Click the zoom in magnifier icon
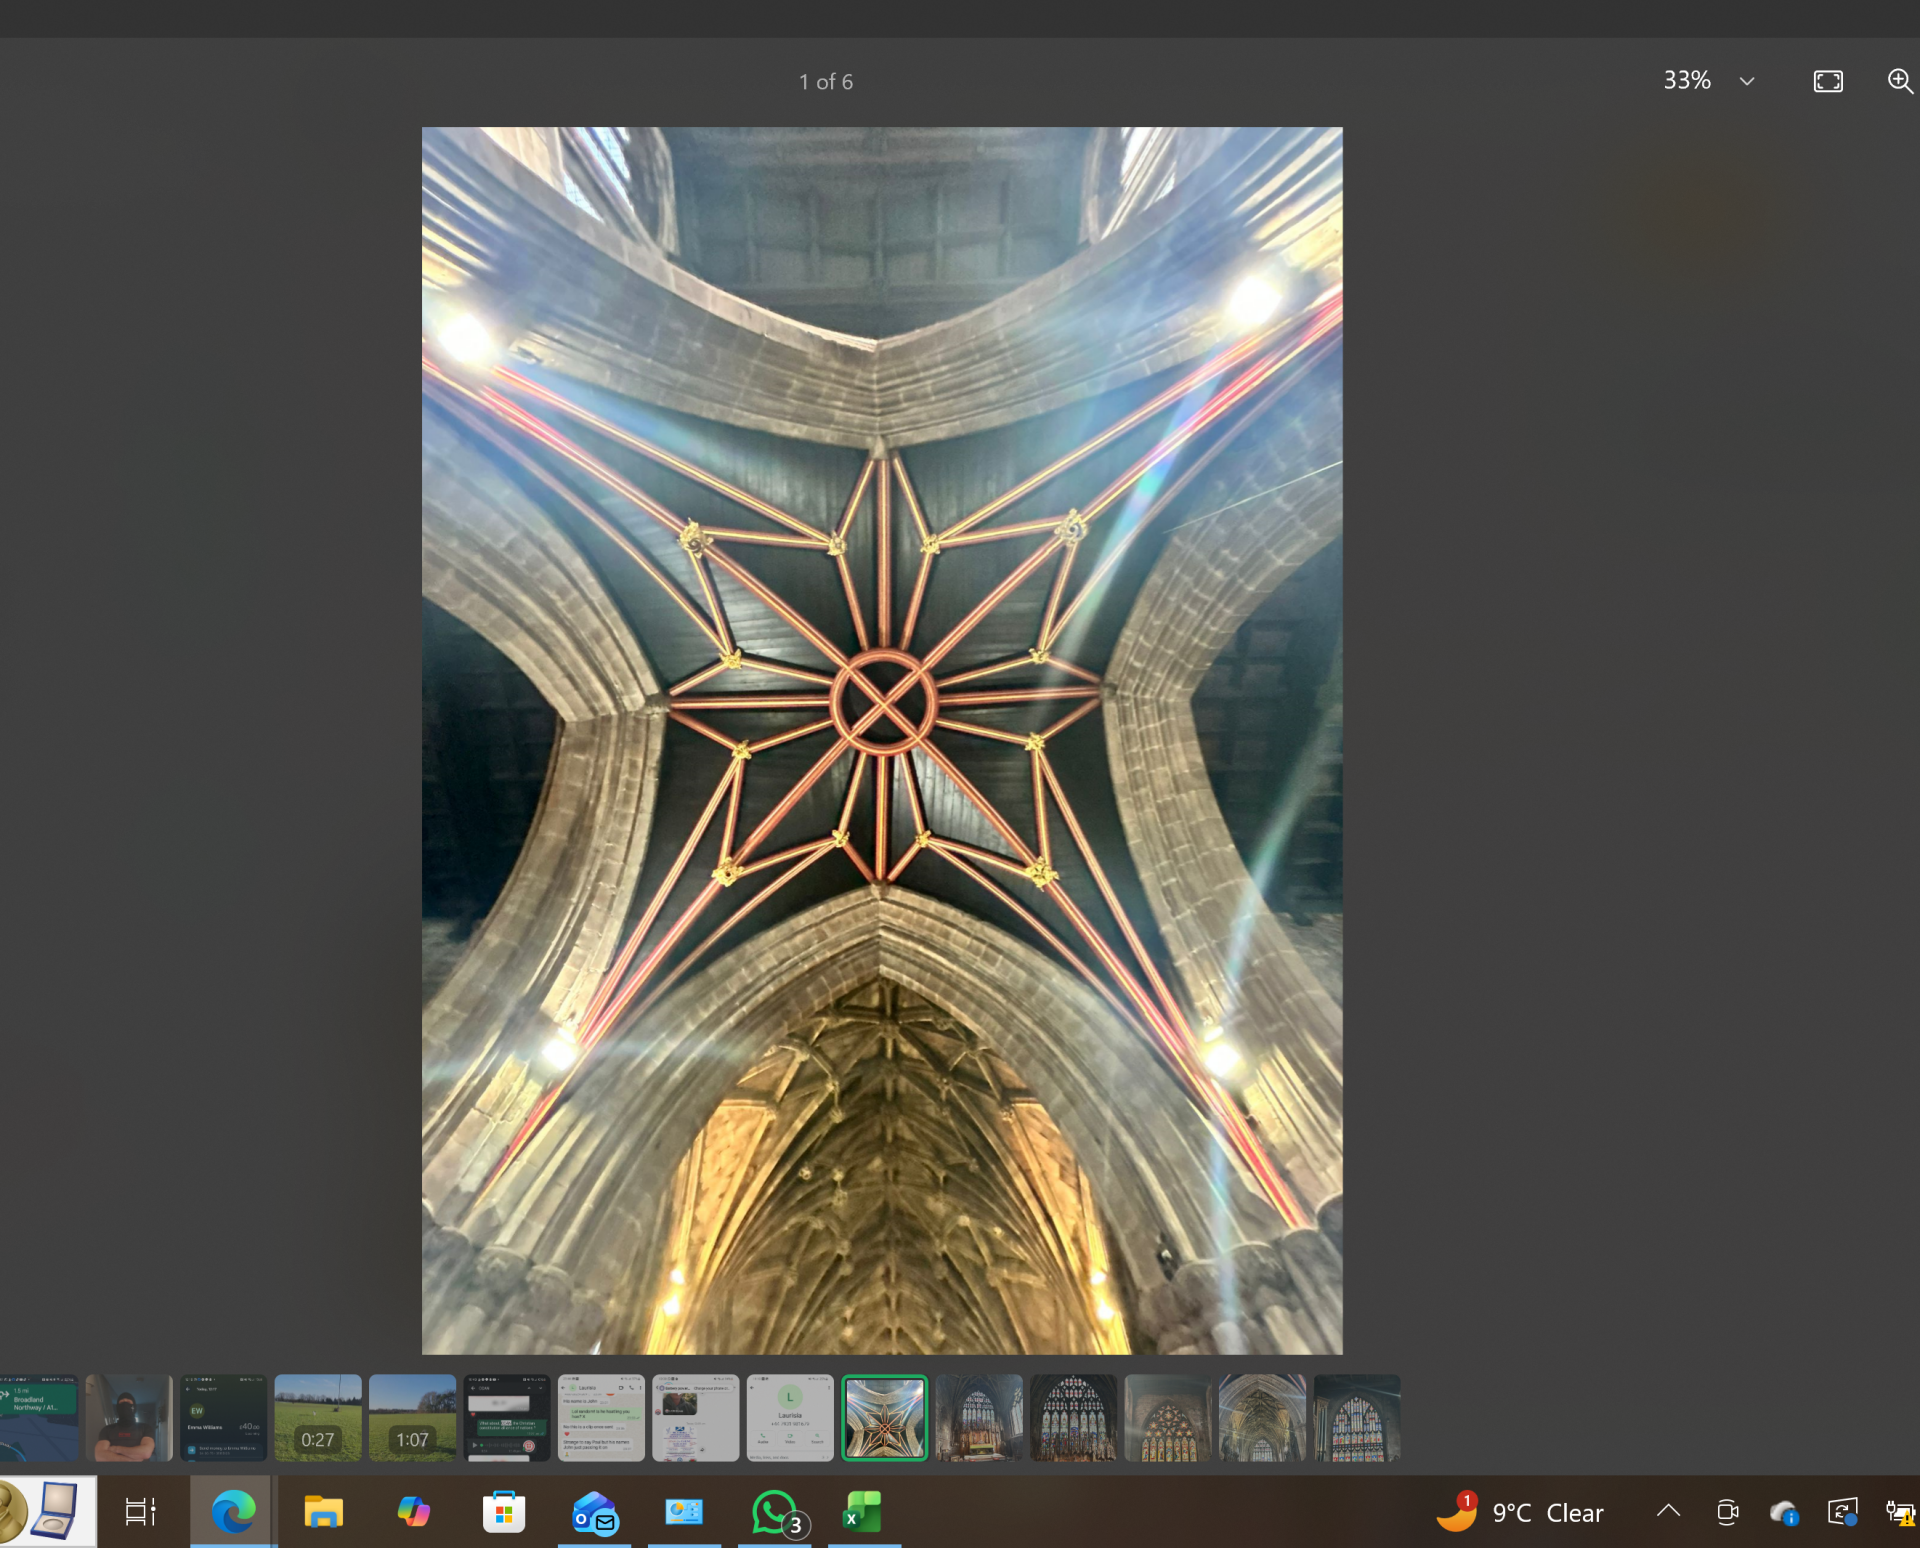The height and width of the screenshot is (1548, 1920). pos(1899,81)
